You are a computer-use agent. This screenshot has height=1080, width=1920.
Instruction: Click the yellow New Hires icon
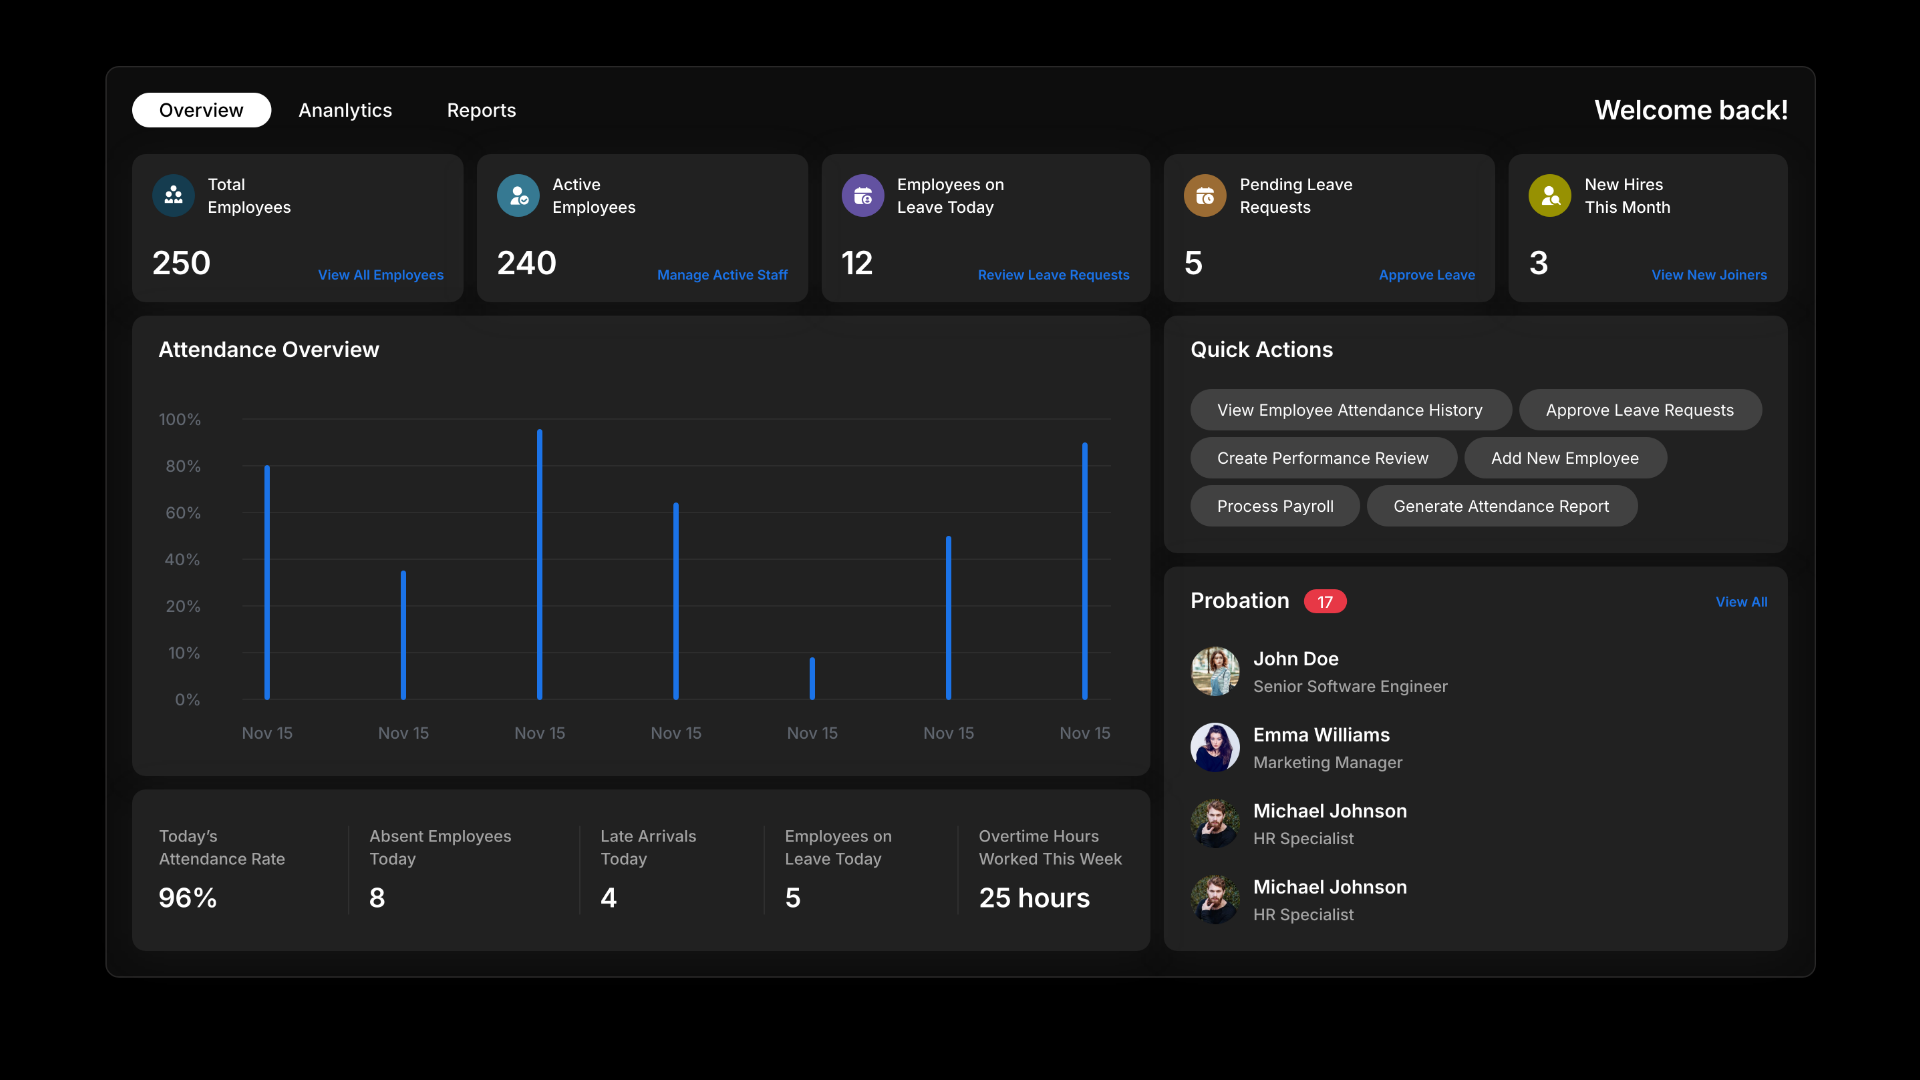(x=1549, y=196)
